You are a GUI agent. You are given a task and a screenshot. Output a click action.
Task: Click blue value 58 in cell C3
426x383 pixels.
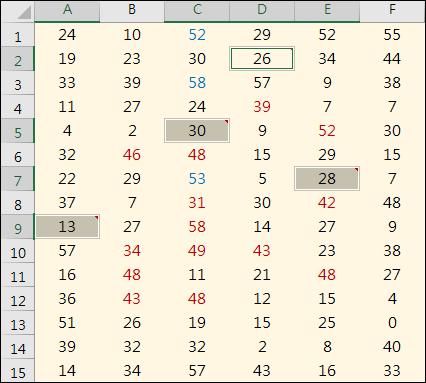197,83
